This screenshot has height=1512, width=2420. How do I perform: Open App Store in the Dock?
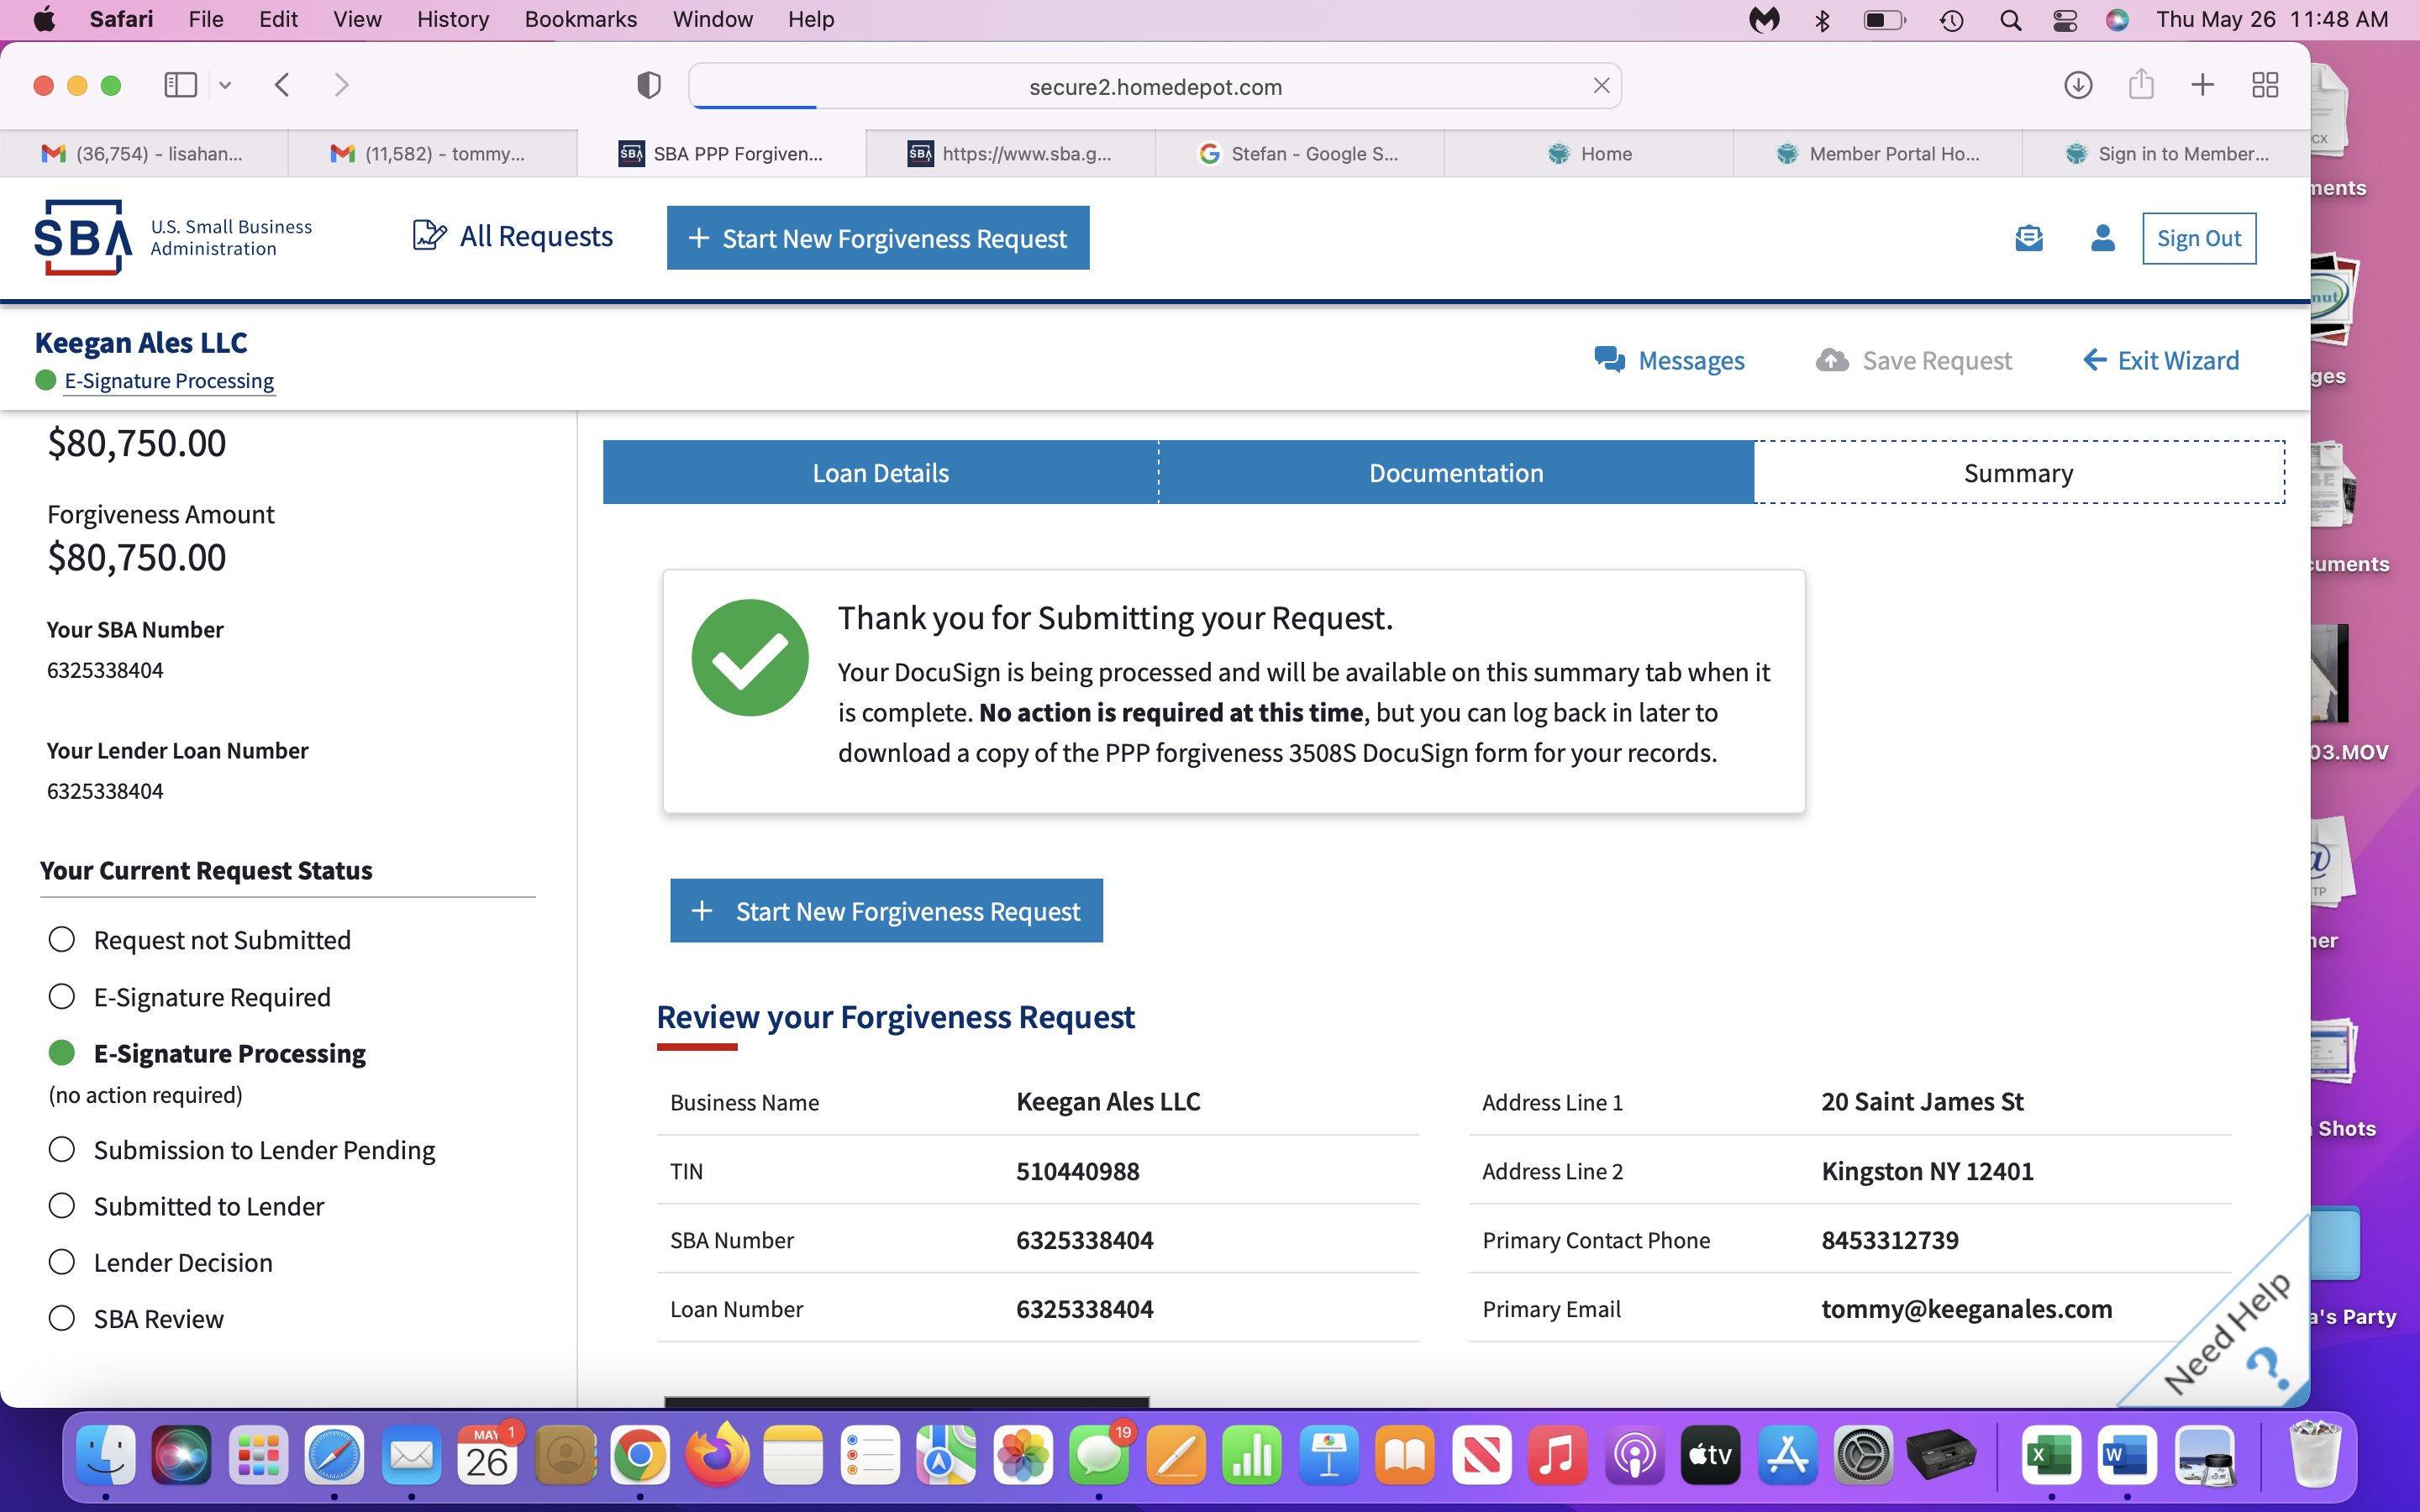tap(1787, 1455)
